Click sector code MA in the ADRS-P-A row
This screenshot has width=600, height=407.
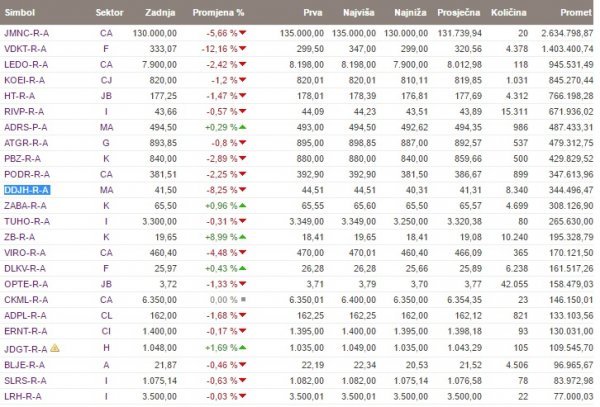106,127
